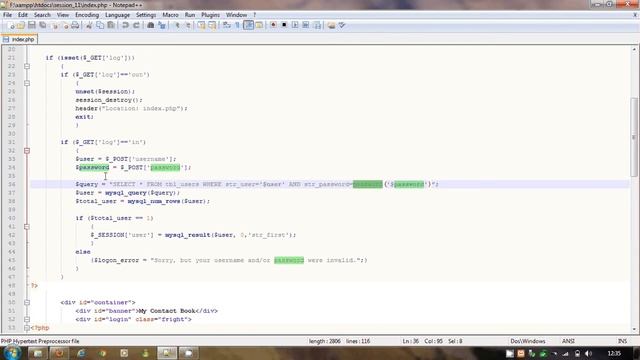This screenshot has width=640, height=360.
Task: Click the Open file toolbar icon
Action: (21, 25)
